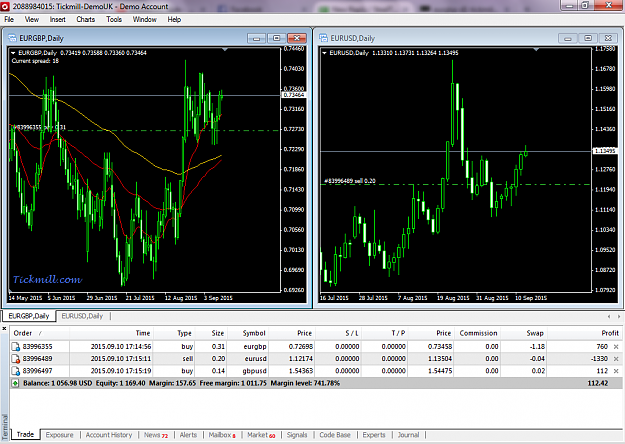Open the Insert menu
Image resolution: width=625 pixels, height=444 pixels.
(57, 19)
